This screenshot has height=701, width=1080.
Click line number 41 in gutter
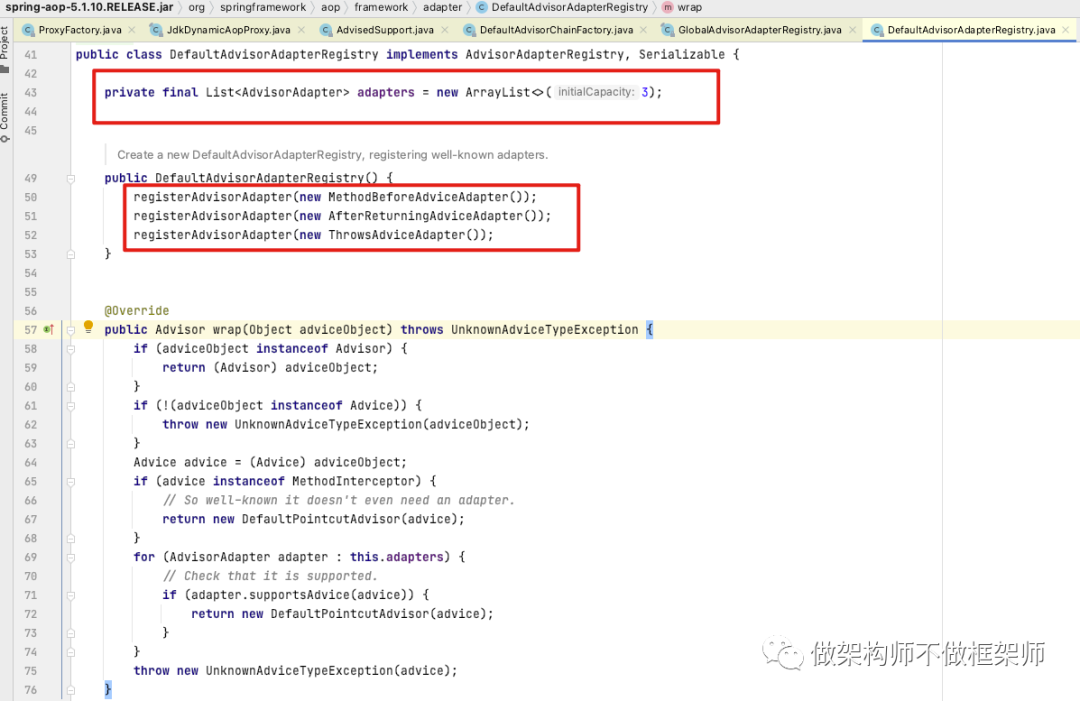pyautogui.click(x=30, y=54)
